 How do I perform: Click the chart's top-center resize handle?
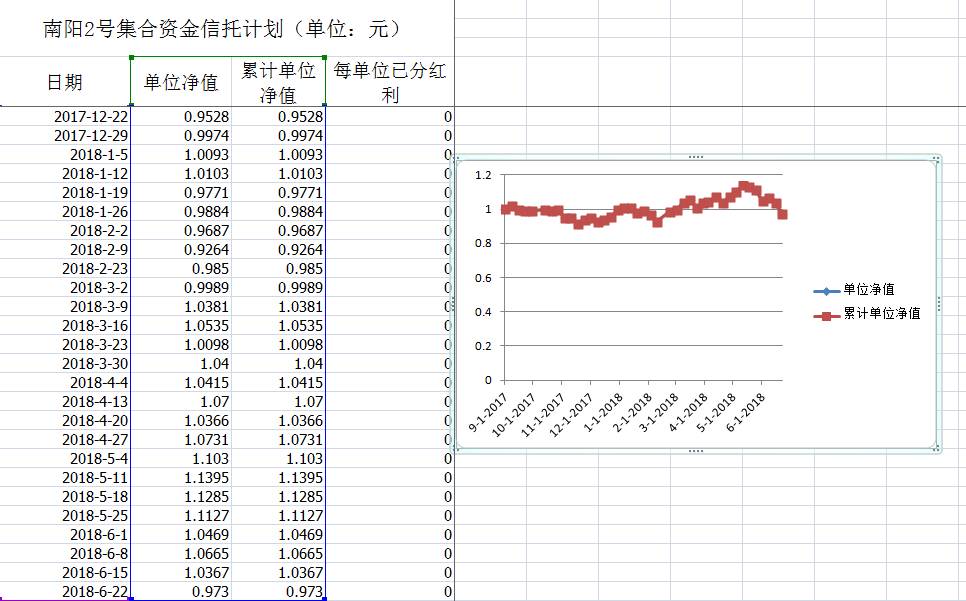[696, 157]
